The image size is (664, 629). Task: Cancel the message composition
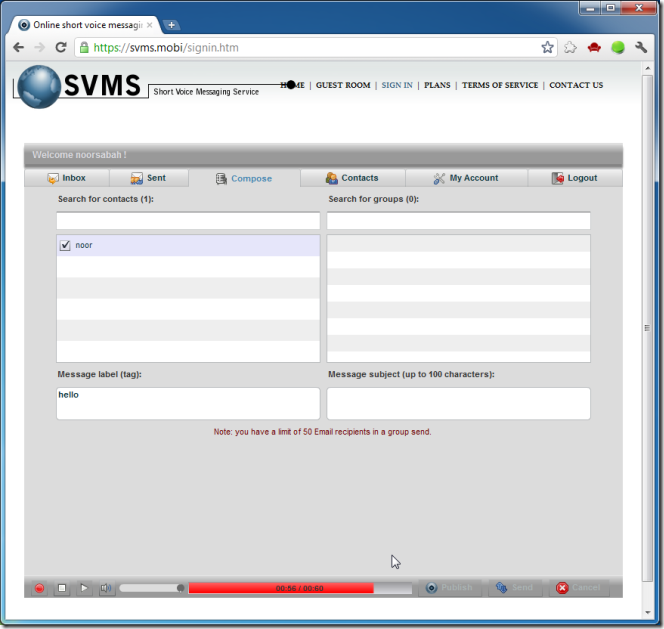pyautogui.click(x=579, y=587)
